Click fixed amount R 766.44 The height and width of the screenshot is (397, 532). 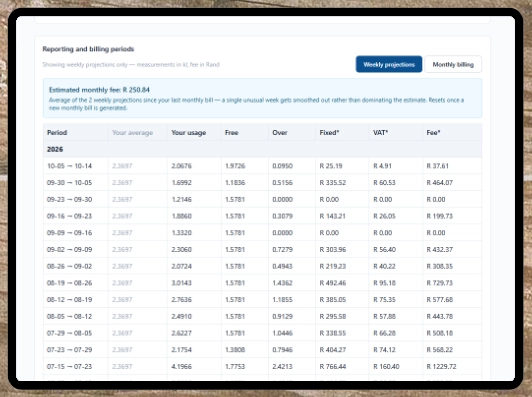coord(332,366)
